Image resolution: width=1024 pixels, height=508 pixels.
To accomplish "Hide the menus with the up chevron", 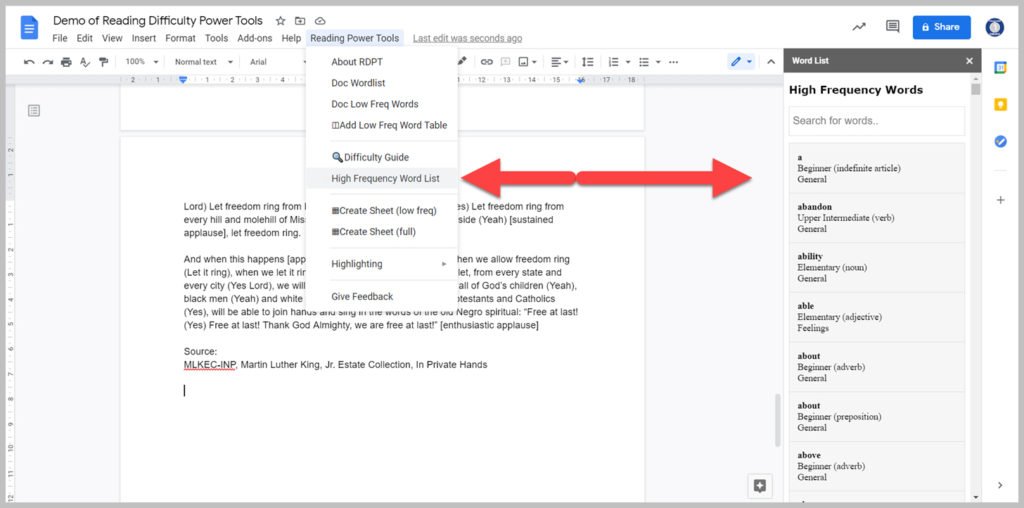I will [x=771, y=62].
